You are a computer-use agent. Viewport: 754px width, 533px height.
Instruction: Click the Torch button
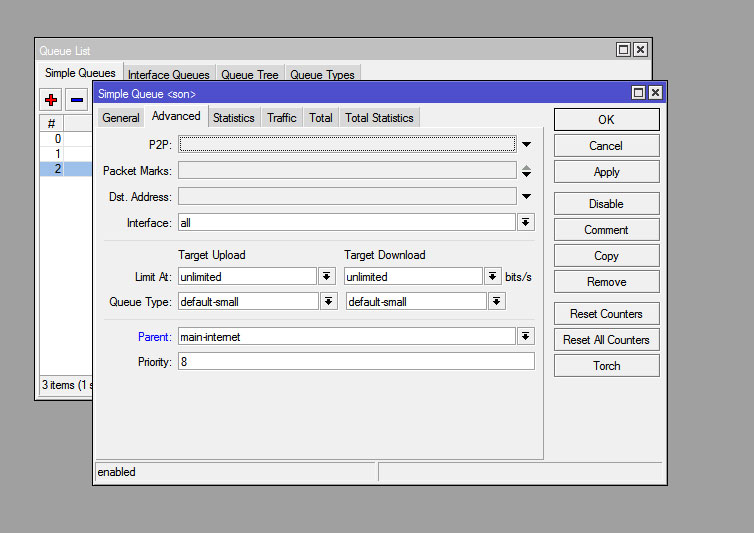tap(606, 366)
